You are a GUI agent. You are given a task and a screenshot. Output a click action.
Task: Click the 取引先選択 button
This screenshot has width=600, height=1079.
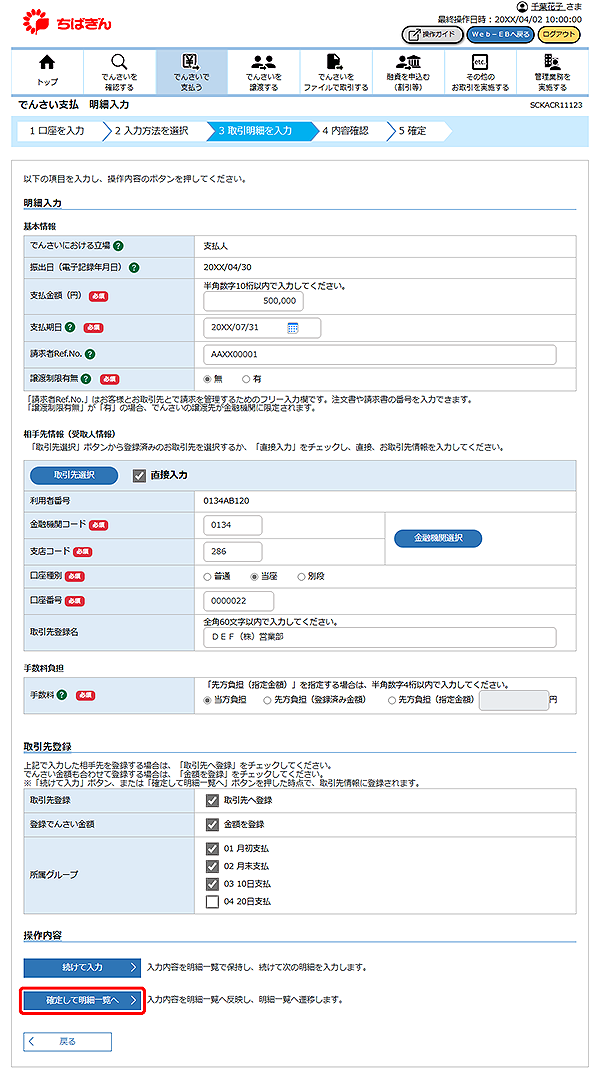pos(74,476)
